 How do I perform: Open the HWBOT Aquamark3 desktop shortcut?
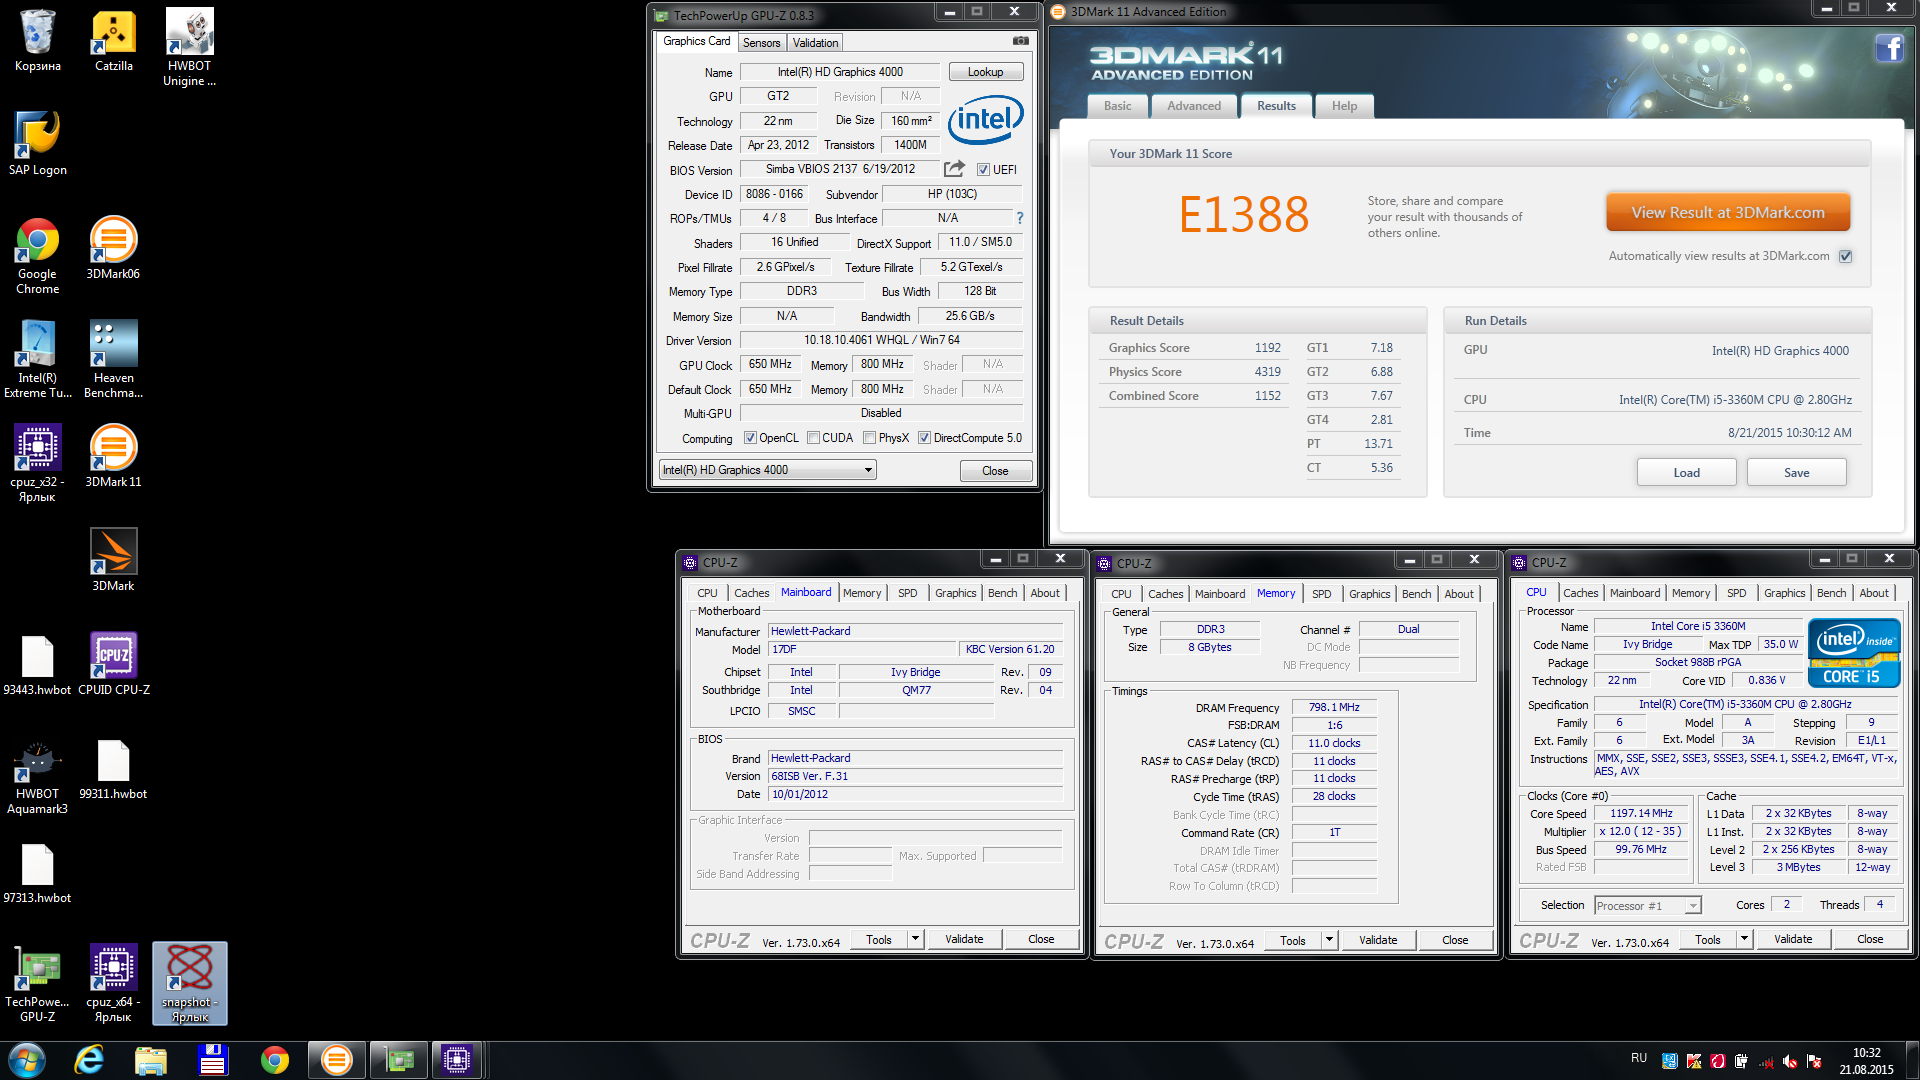(38, 777)
